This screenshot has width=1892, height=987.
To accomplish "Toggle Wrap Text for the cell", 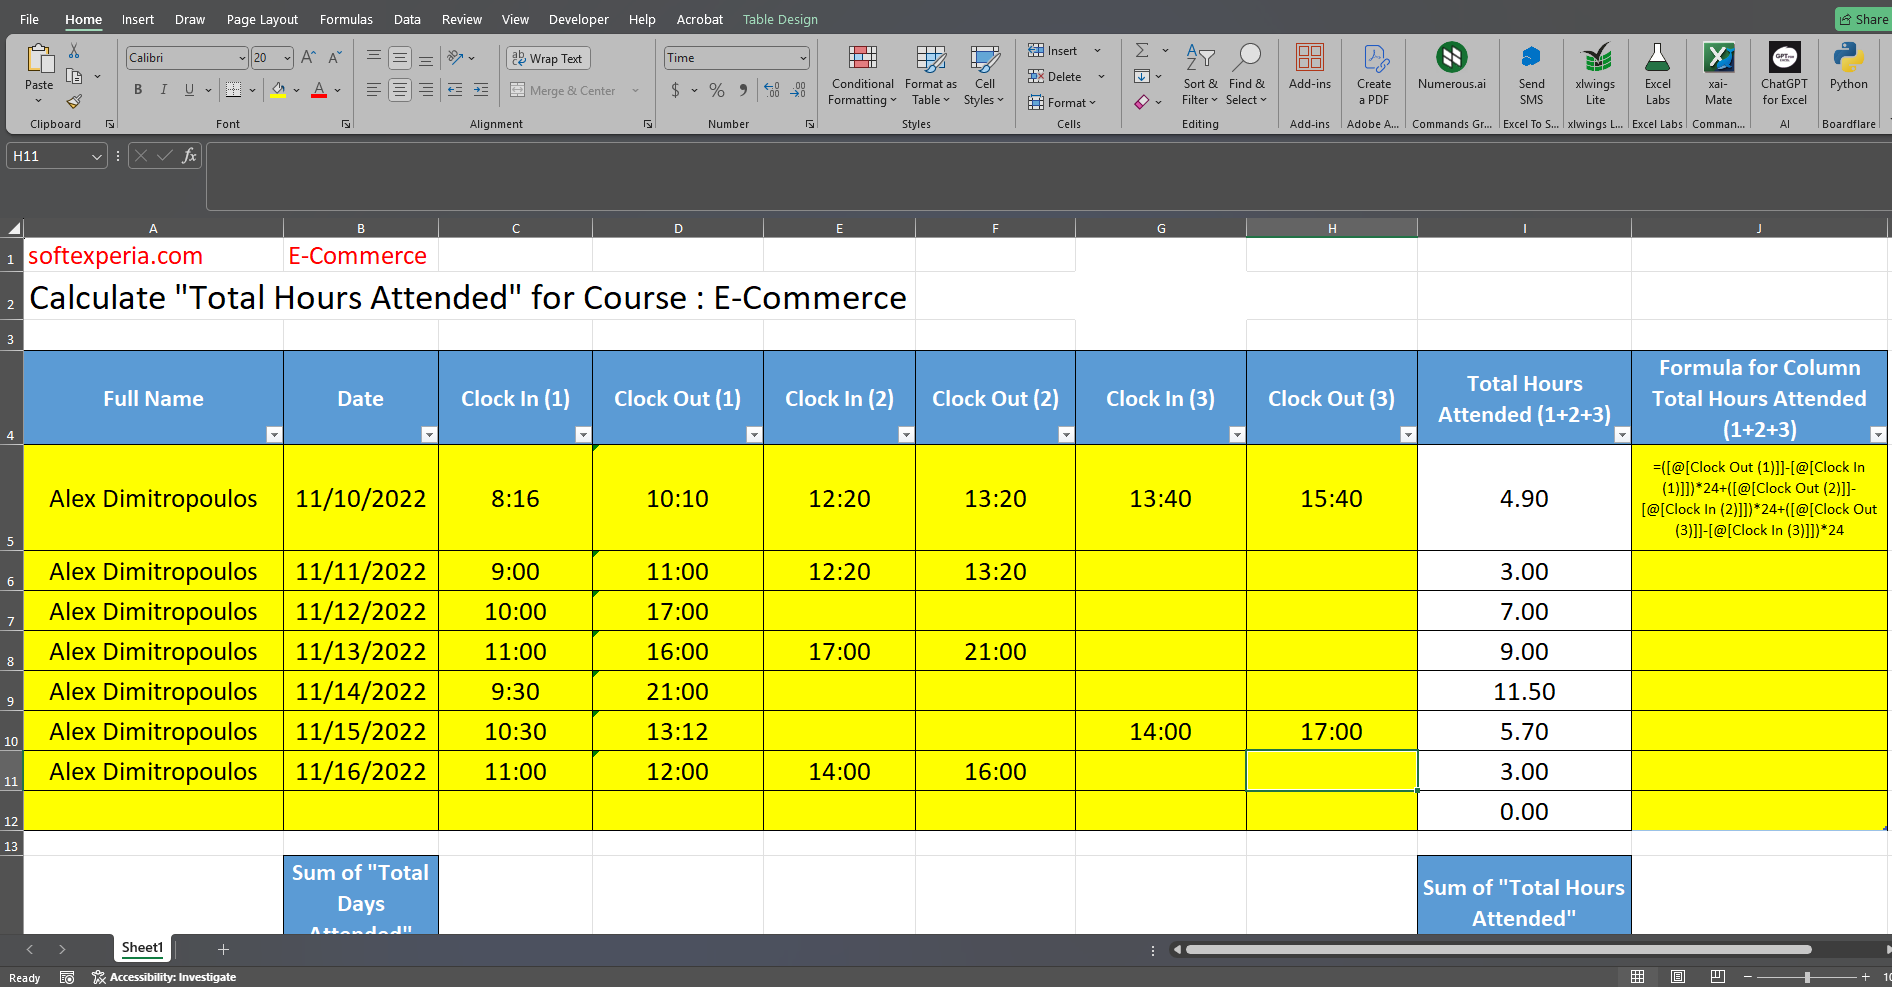I will point(548,59).
